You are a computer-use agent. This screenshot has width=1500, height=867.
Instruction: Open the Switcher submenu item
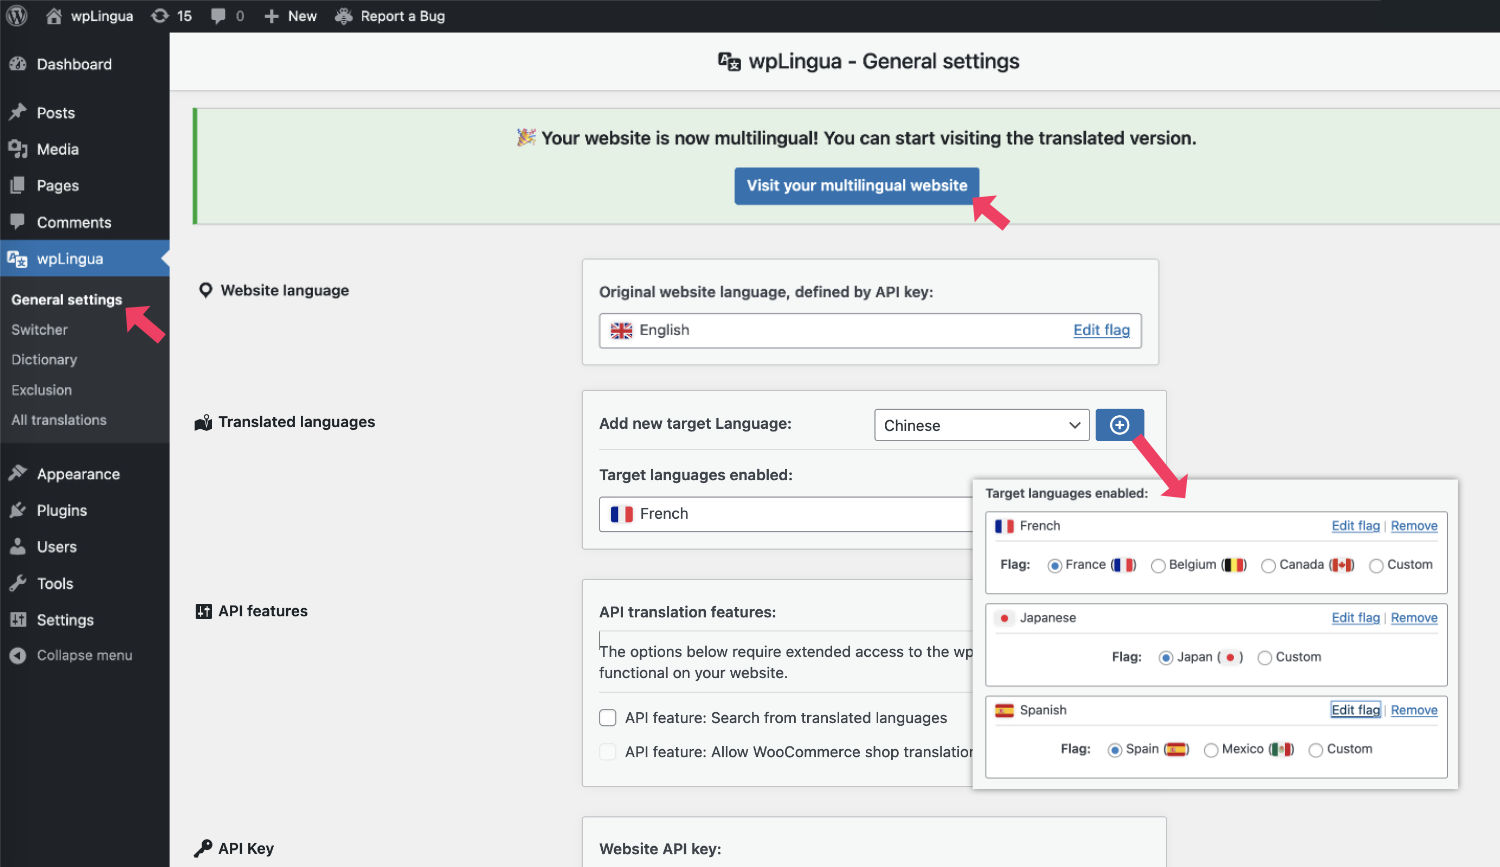[40, 330]
